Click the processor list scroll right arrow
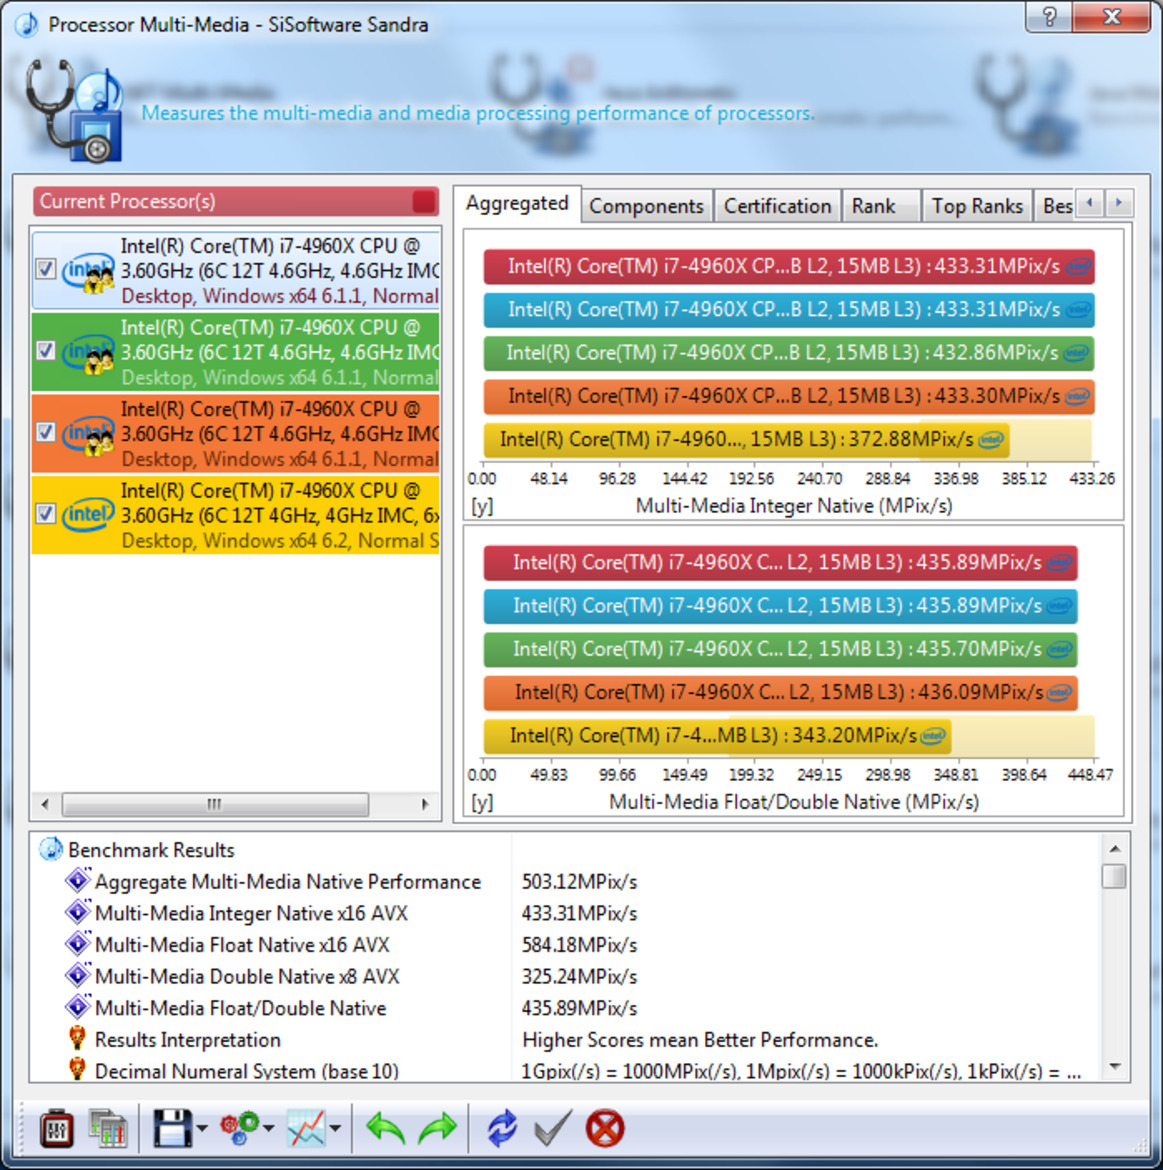The height and width of the screenshot is (1170, 1163). (425, 804)
